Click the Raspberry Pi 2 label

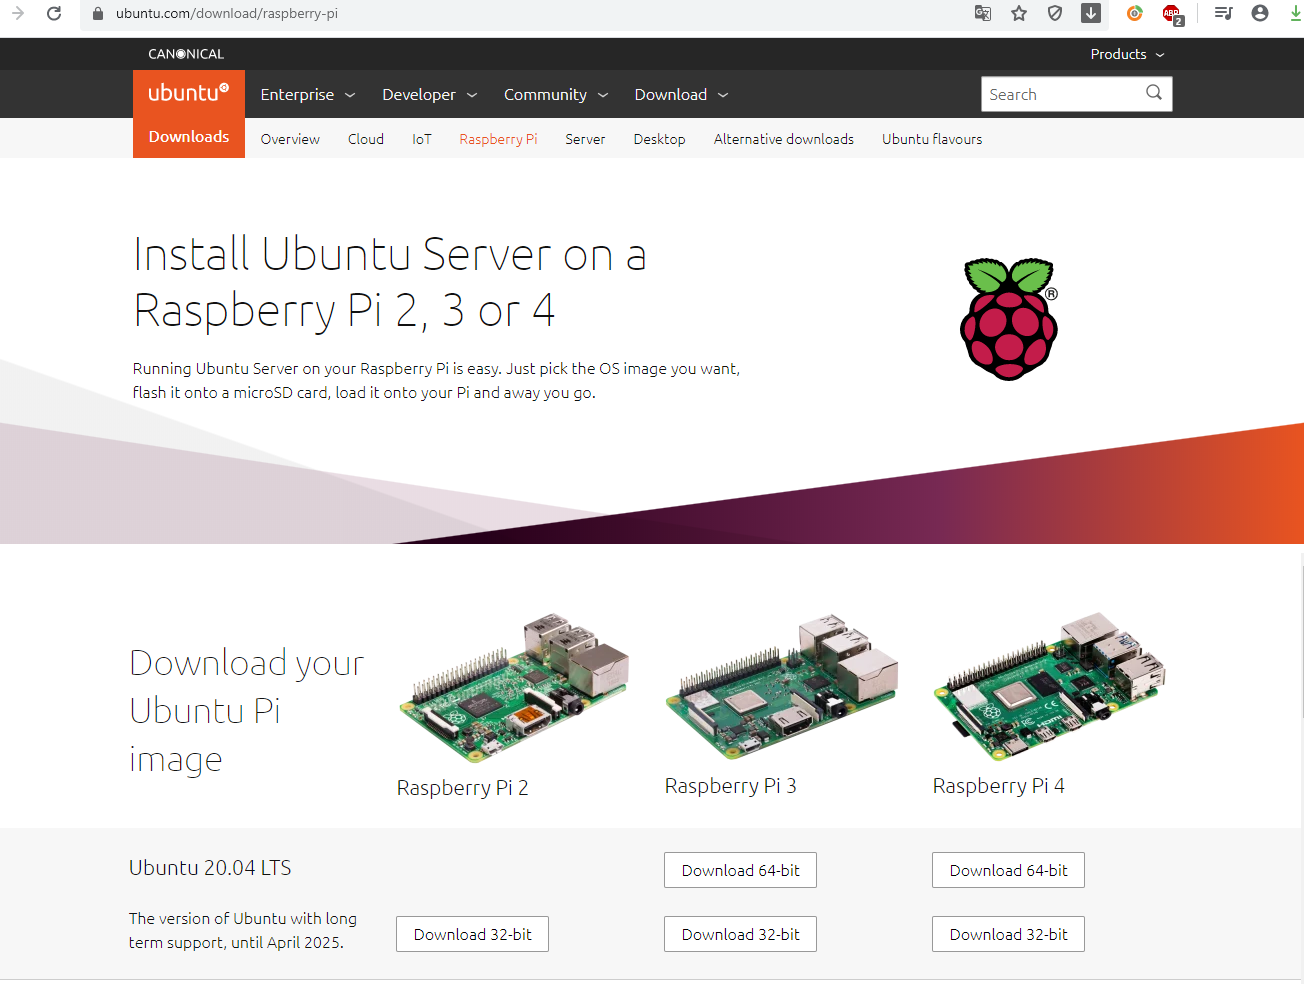tap(462, 788)
